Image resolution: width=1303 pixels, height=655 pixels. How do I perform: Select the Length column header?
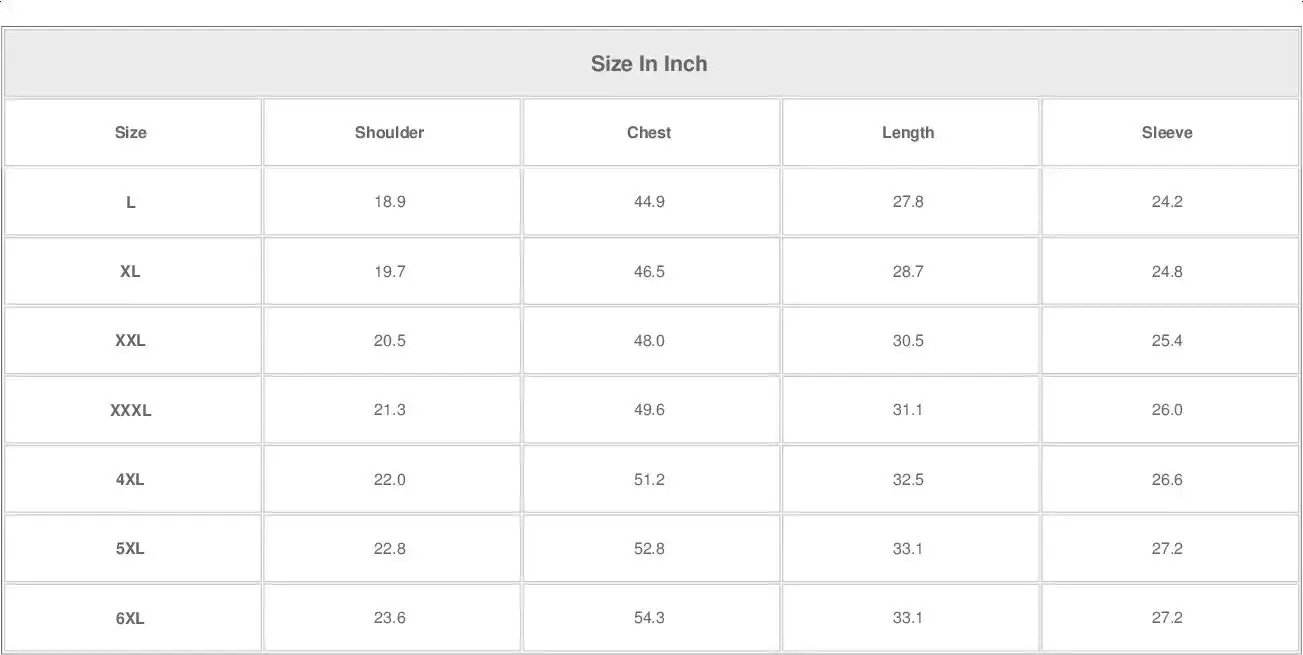[x=908, y=132]
